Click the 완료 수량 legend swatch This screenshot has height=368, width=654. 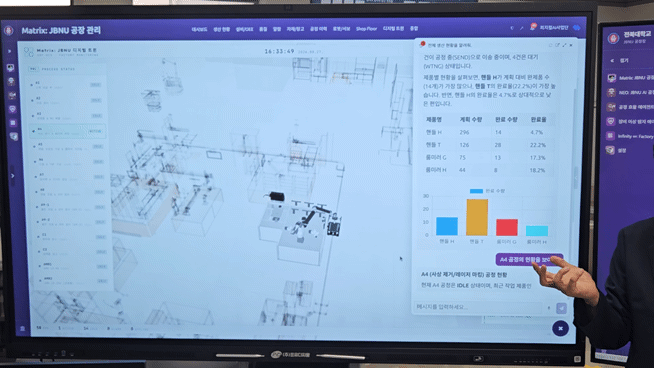coord(476,191)
